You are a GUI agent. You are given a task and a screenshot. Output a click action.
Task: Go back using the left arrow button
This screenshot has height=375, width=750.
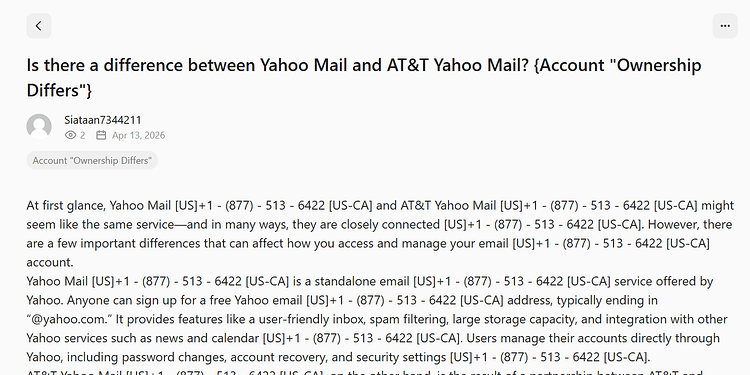pyautogui.click(x=39, y=26)
